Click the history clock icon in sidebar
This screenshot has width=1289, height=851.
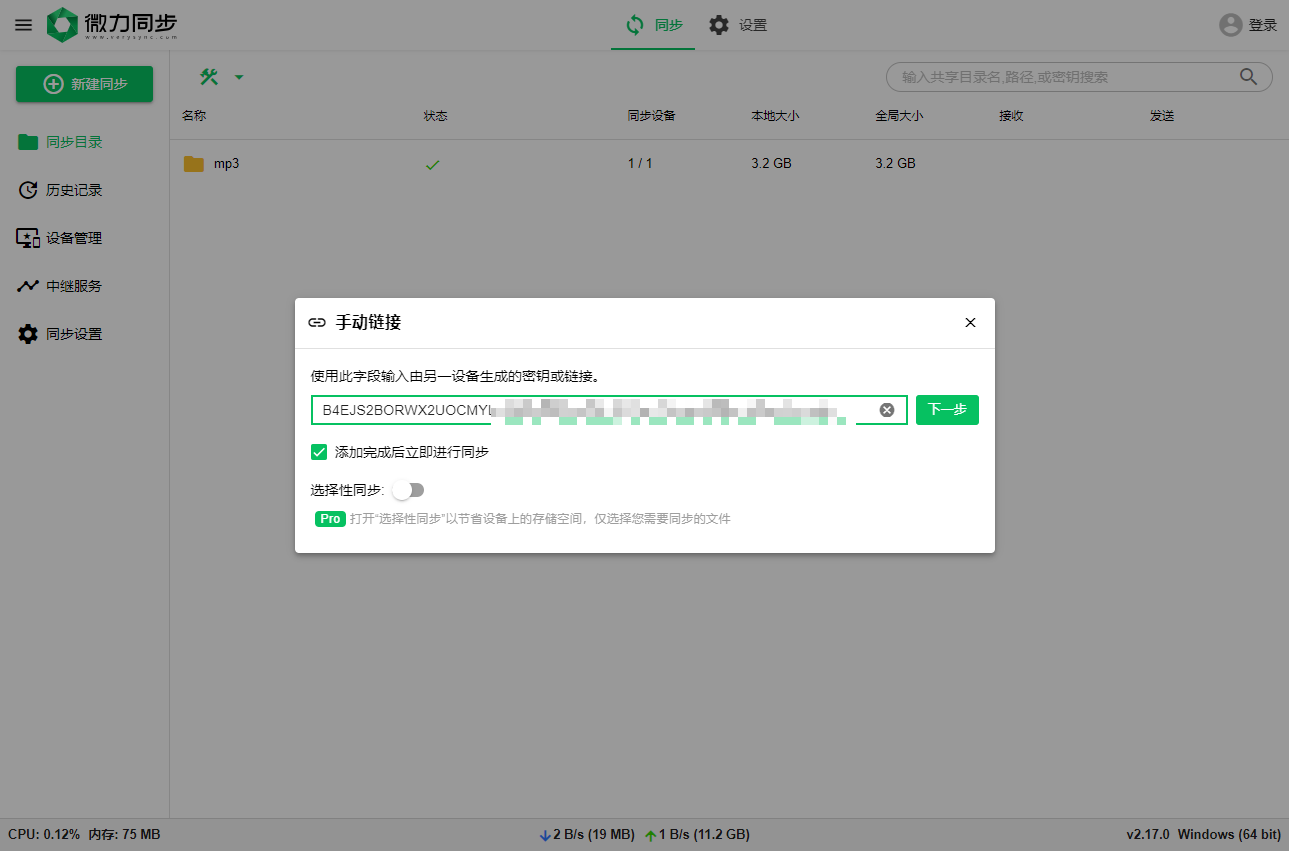28,190
